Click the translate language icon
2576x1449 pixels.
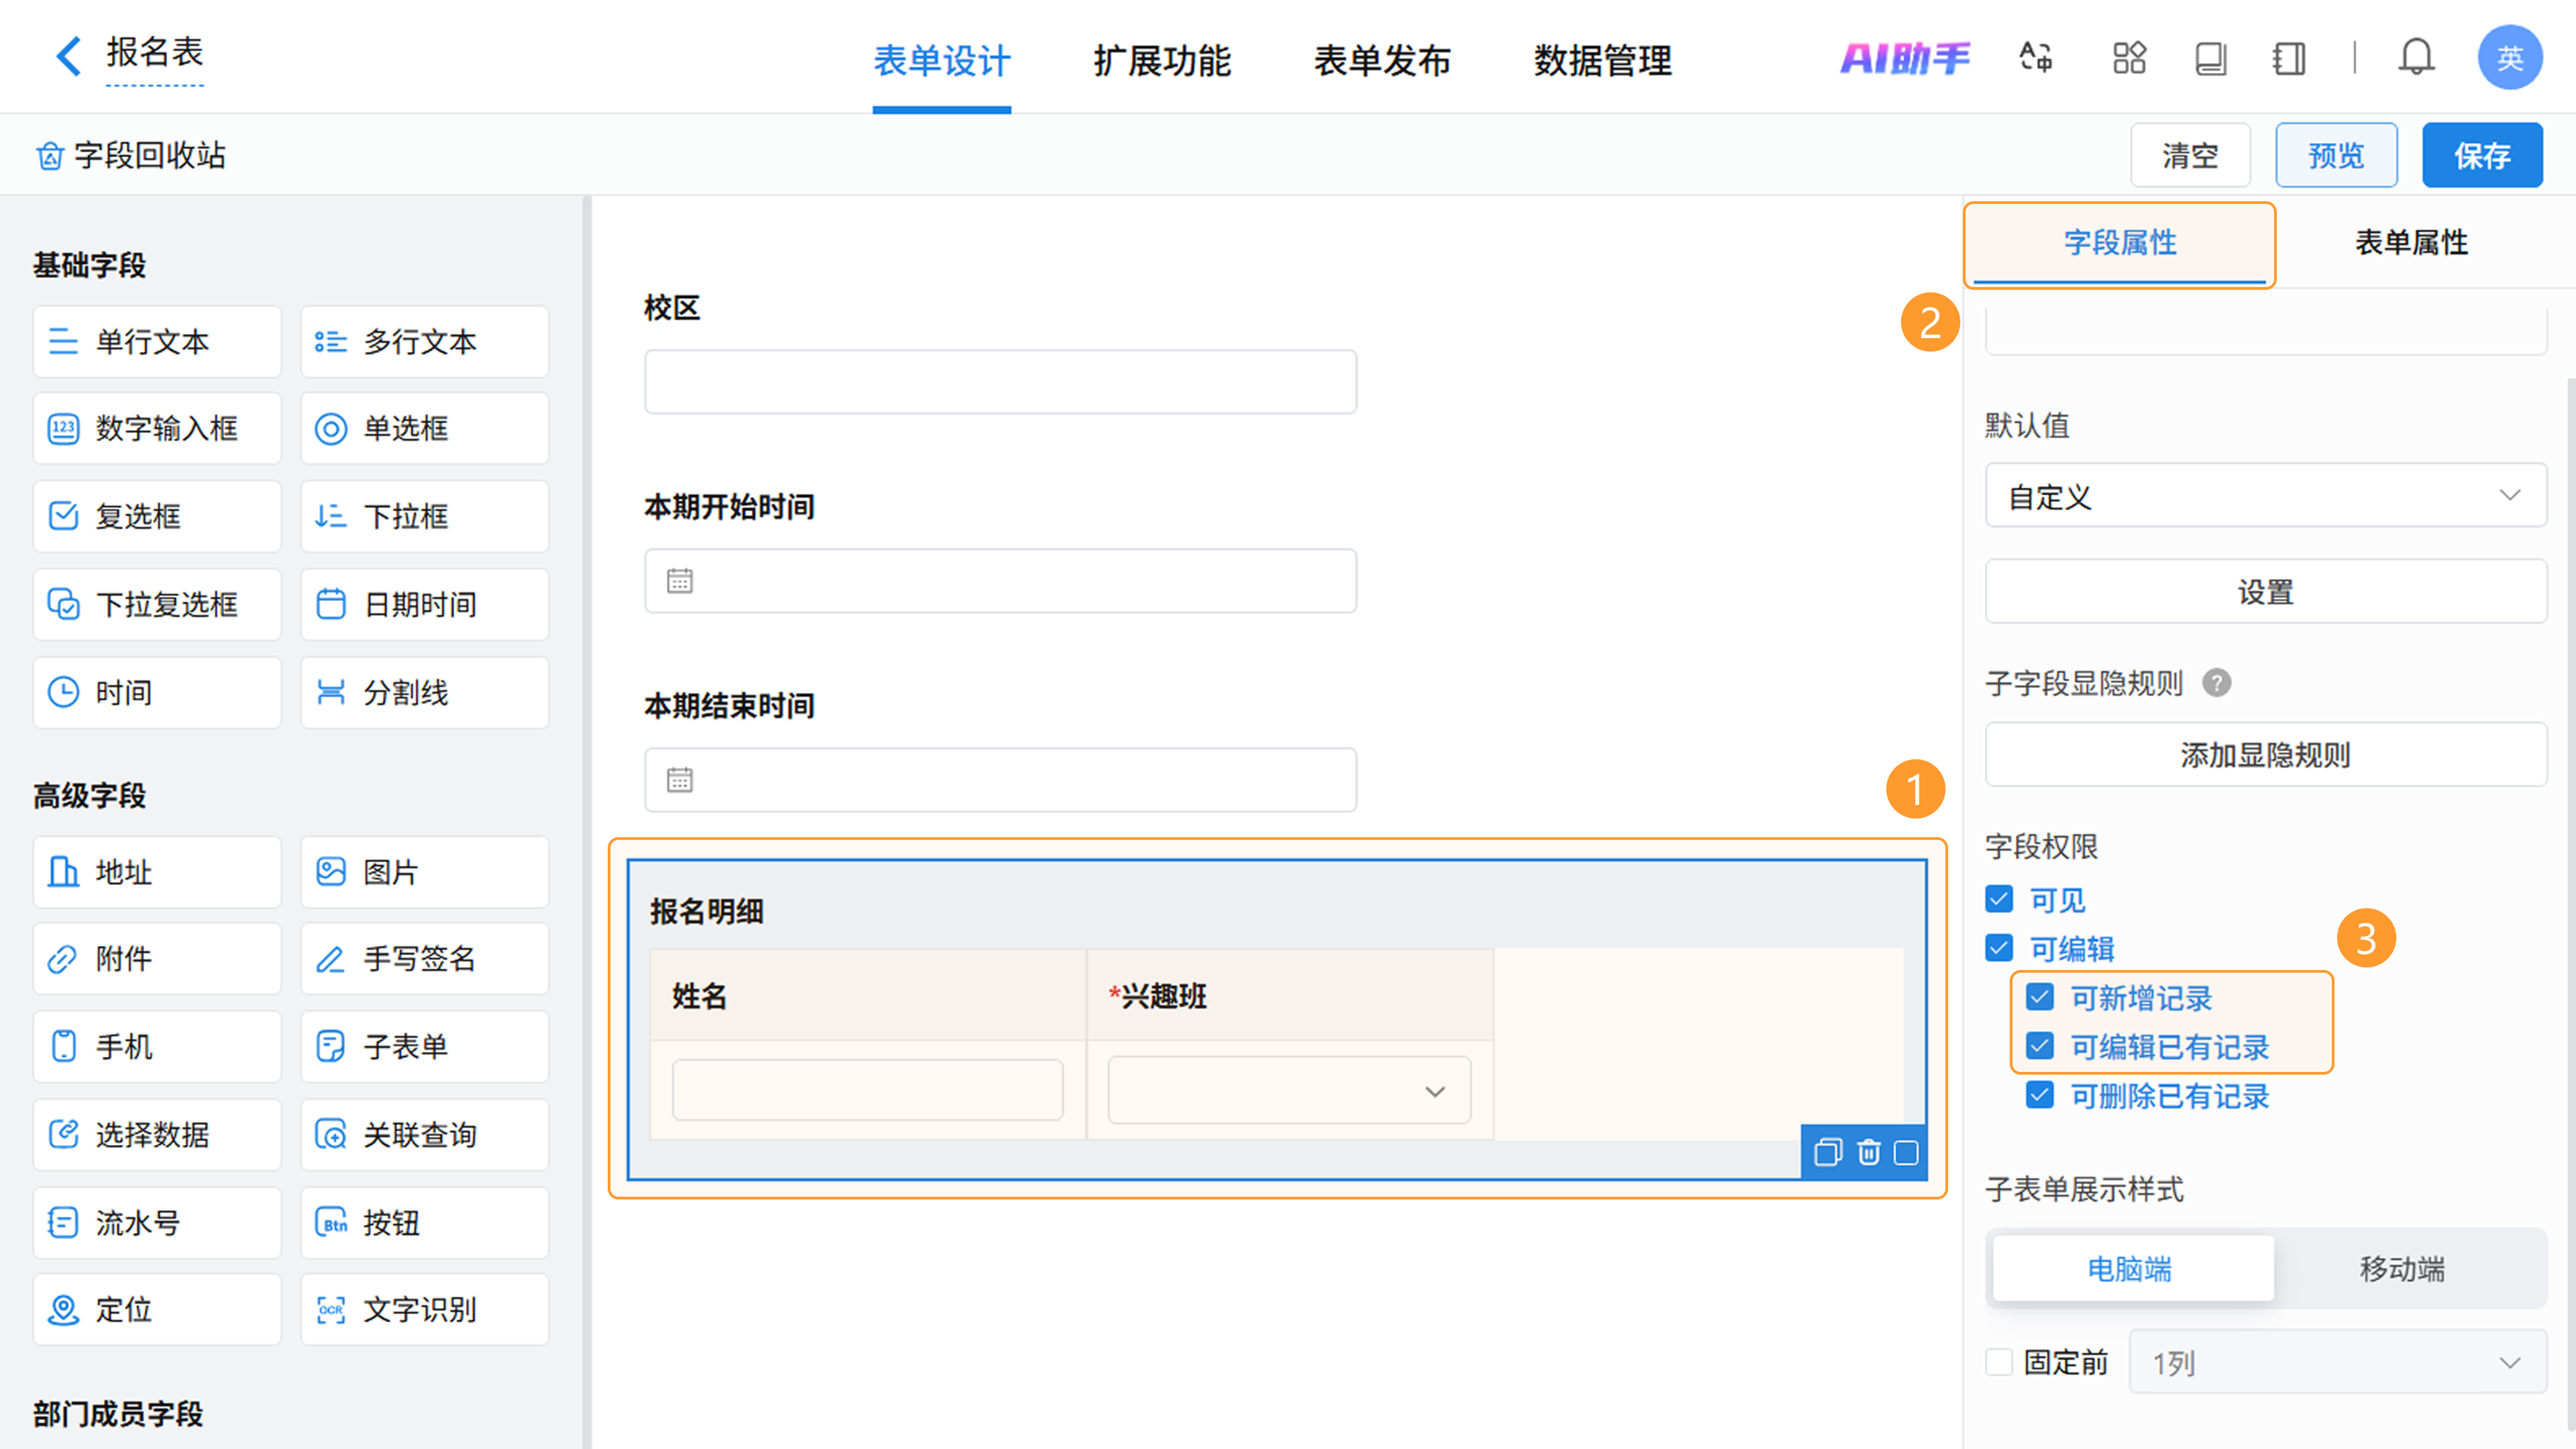pyautogui.click(x=2036, y=58)
